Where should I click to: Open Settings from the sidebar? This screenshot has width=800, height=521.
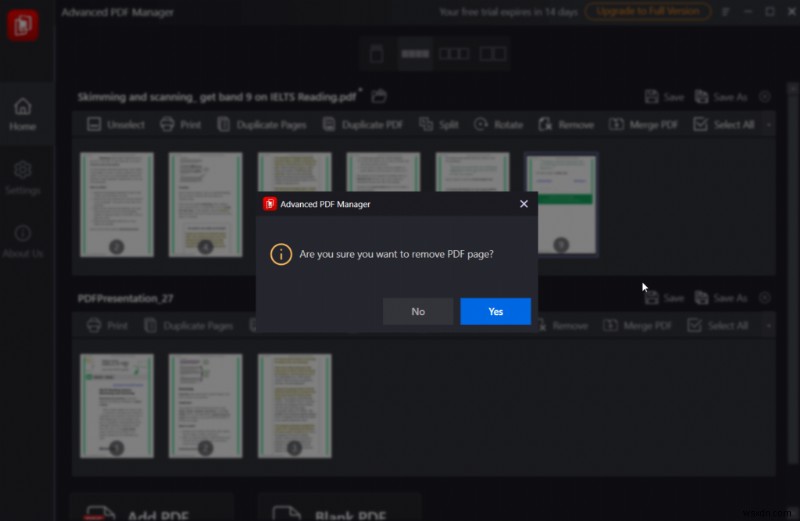click(x=22, y=178)
